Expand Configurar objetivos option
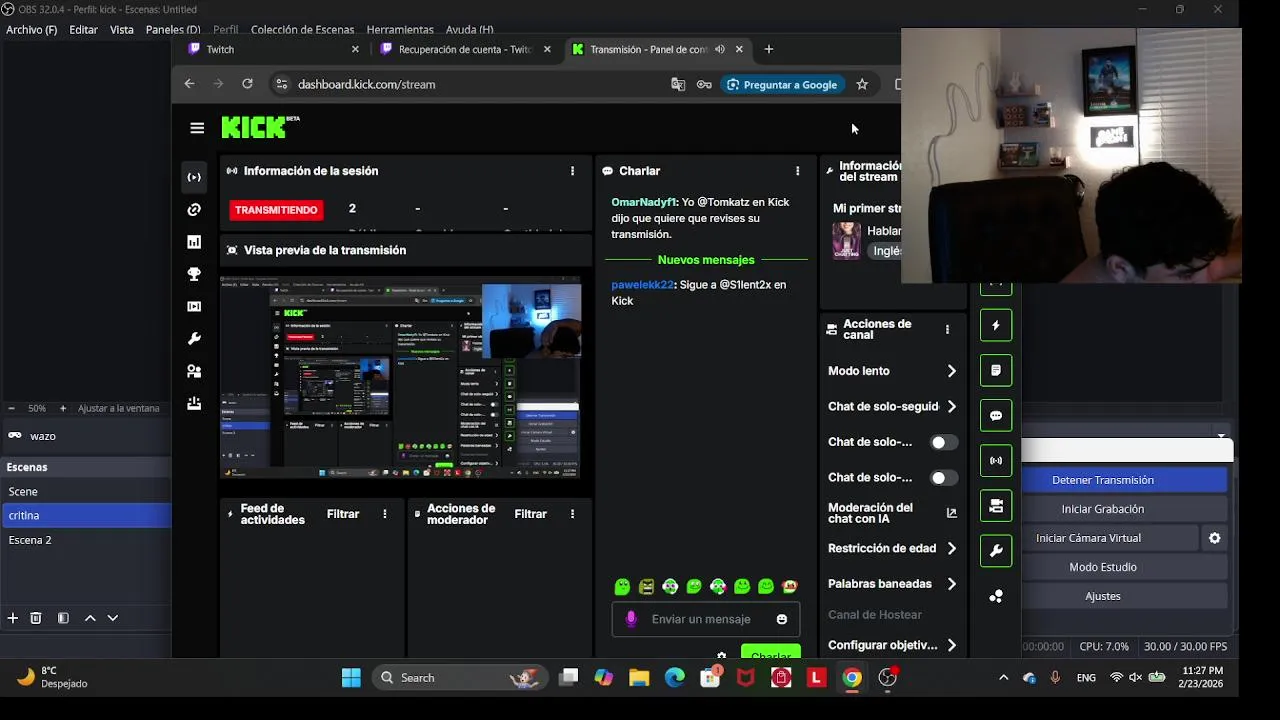This screenshot has width=1280, height=720. point(892,645)
